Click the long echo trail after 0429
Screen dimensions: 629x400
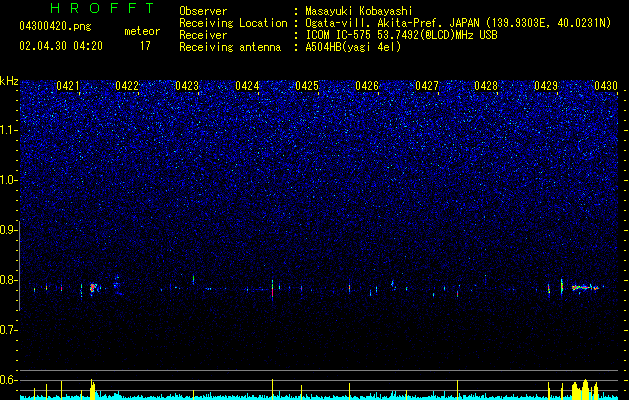[x=585, y=287]
